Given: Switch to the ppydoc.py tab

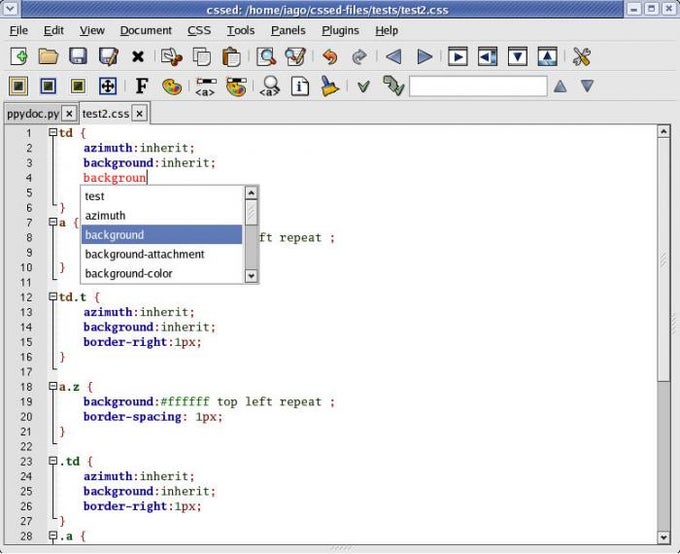Looking at the screenshot, I should click(x=33, y=114).
